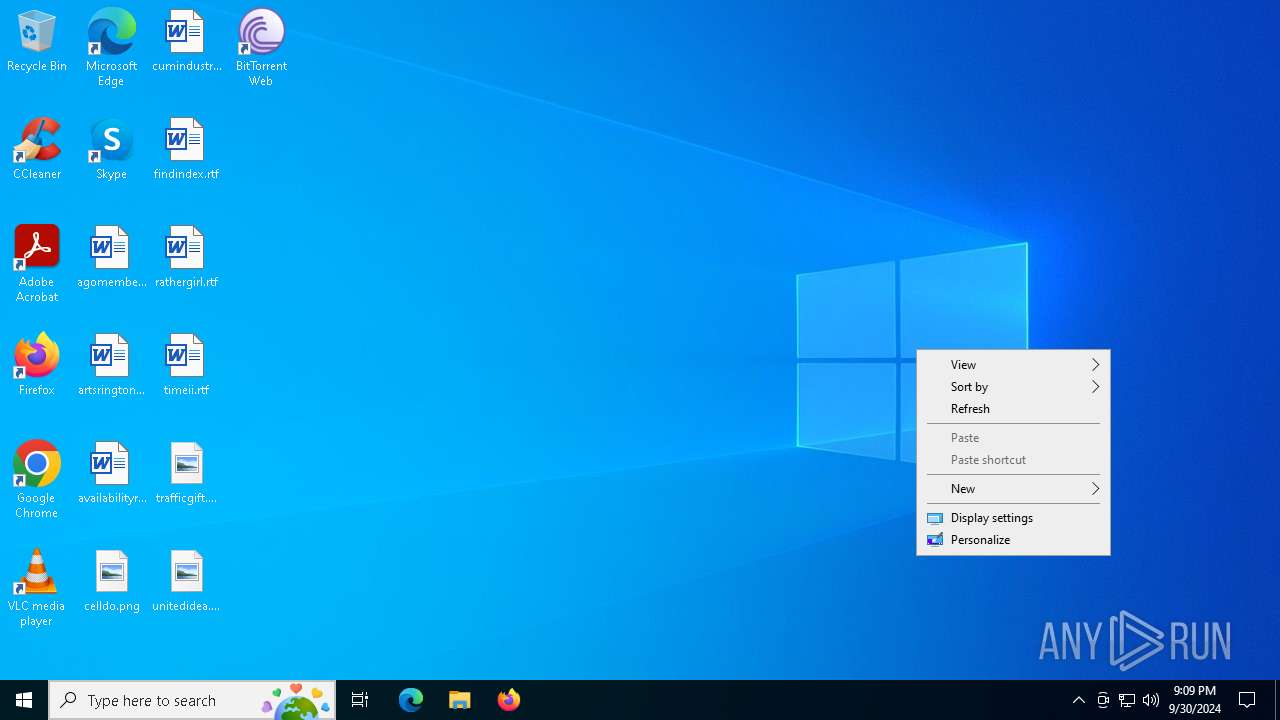Screen dimensions: 1280x720
Task: Open the Windows Start menu
Action: click(24, 700)
